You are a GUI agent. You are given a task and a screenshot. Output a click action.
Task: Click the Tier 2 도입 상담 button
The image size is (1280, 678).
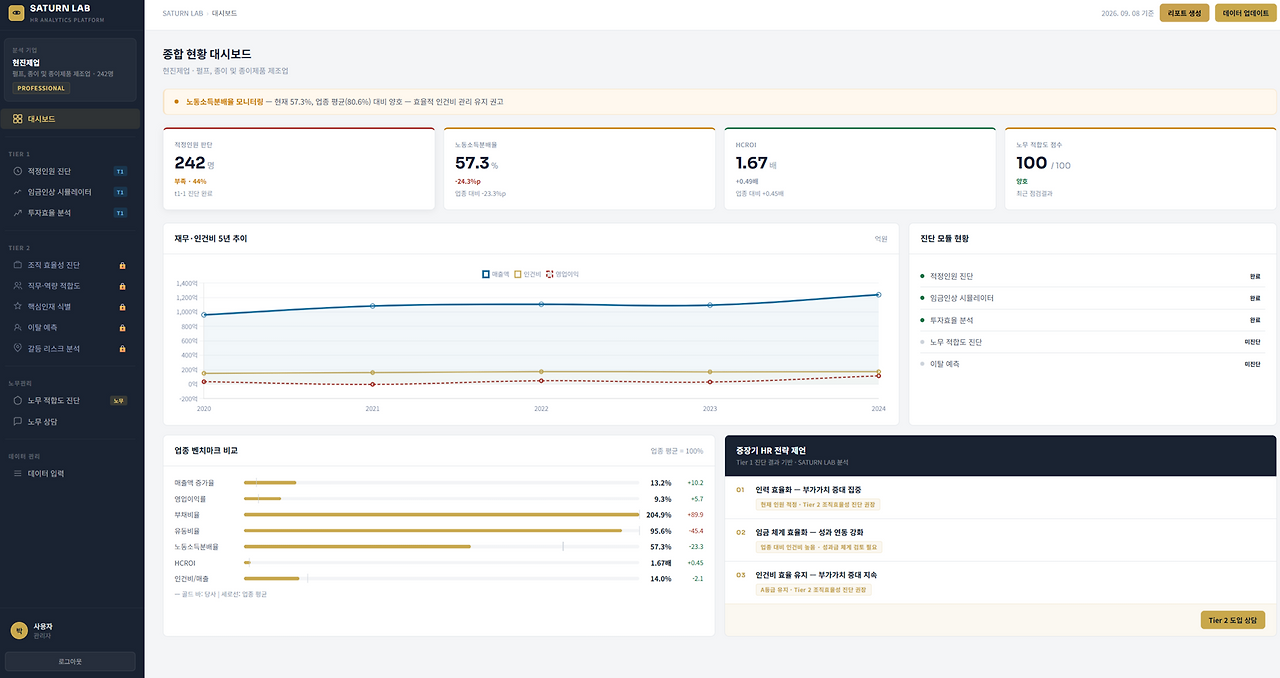pos(1233,620)
